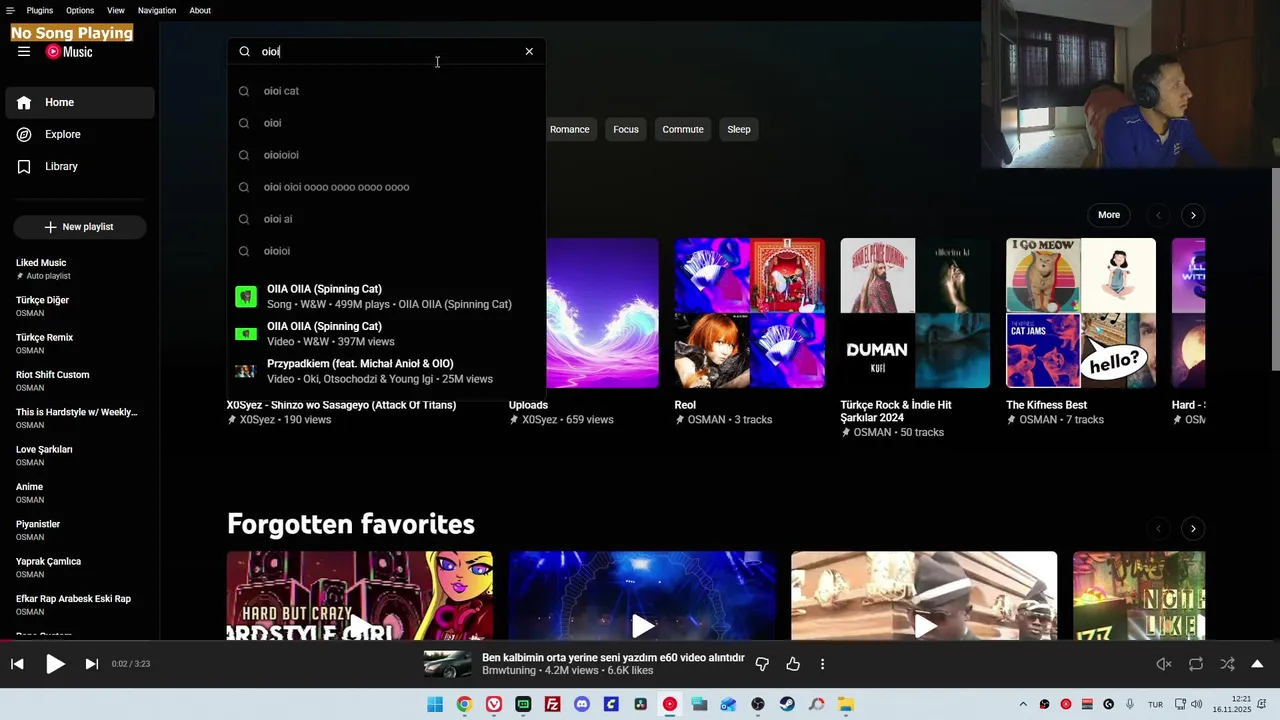Open the Explore page
This screenshot has height=720, width=1280.
(80, 134)
